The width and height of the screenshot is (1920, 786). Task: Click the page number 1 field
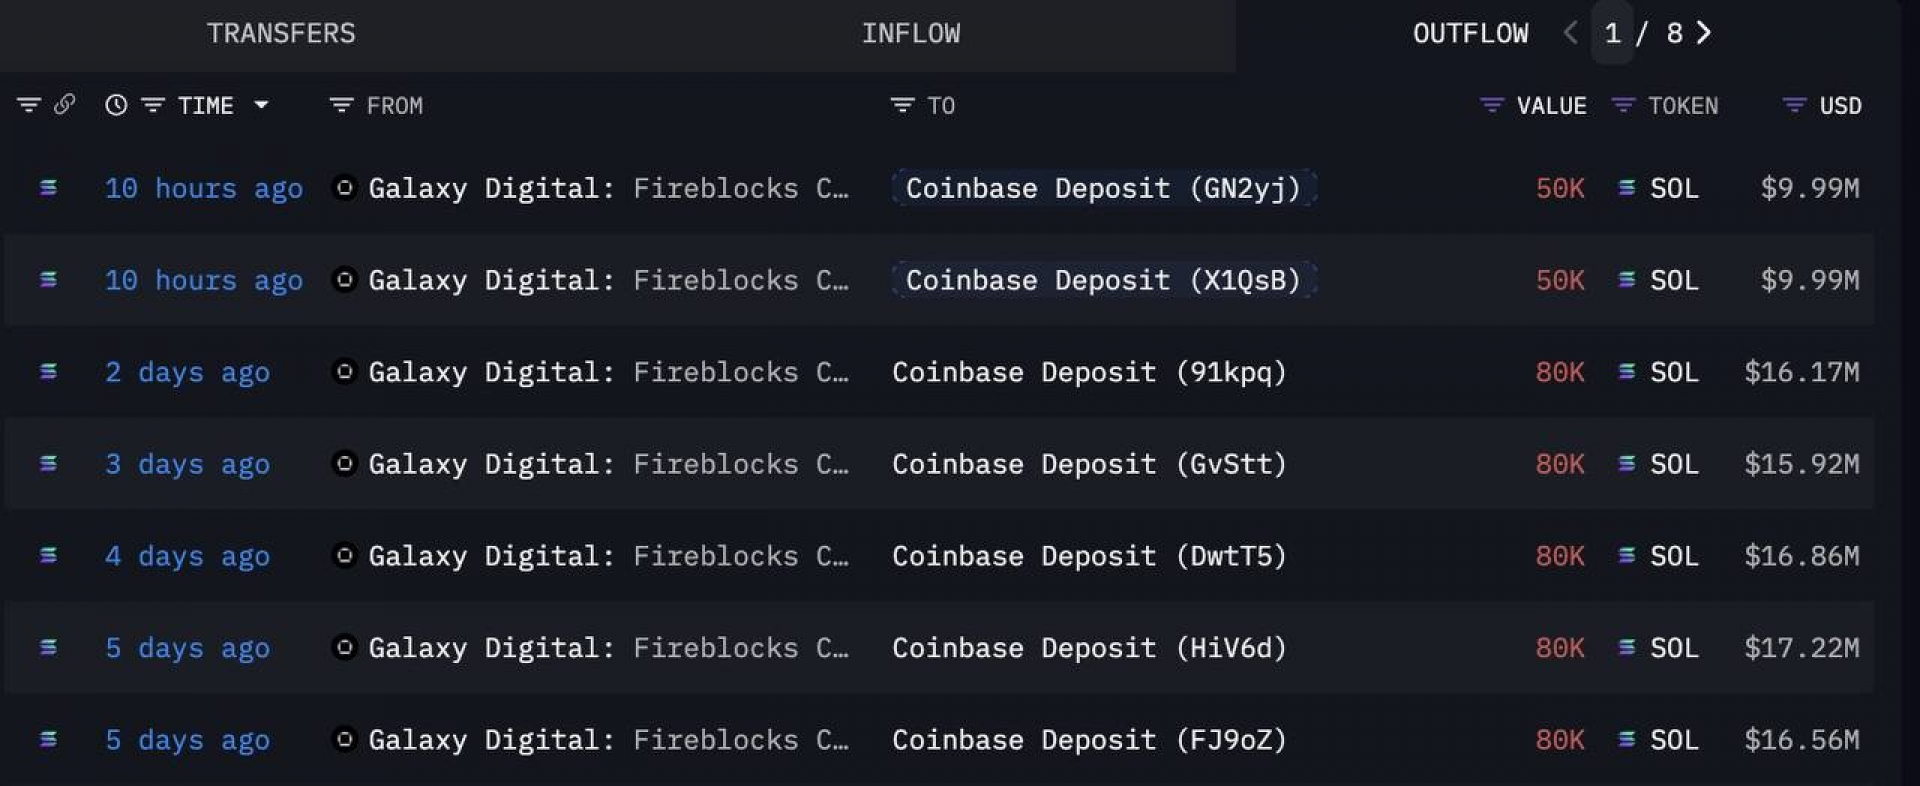1612,33
